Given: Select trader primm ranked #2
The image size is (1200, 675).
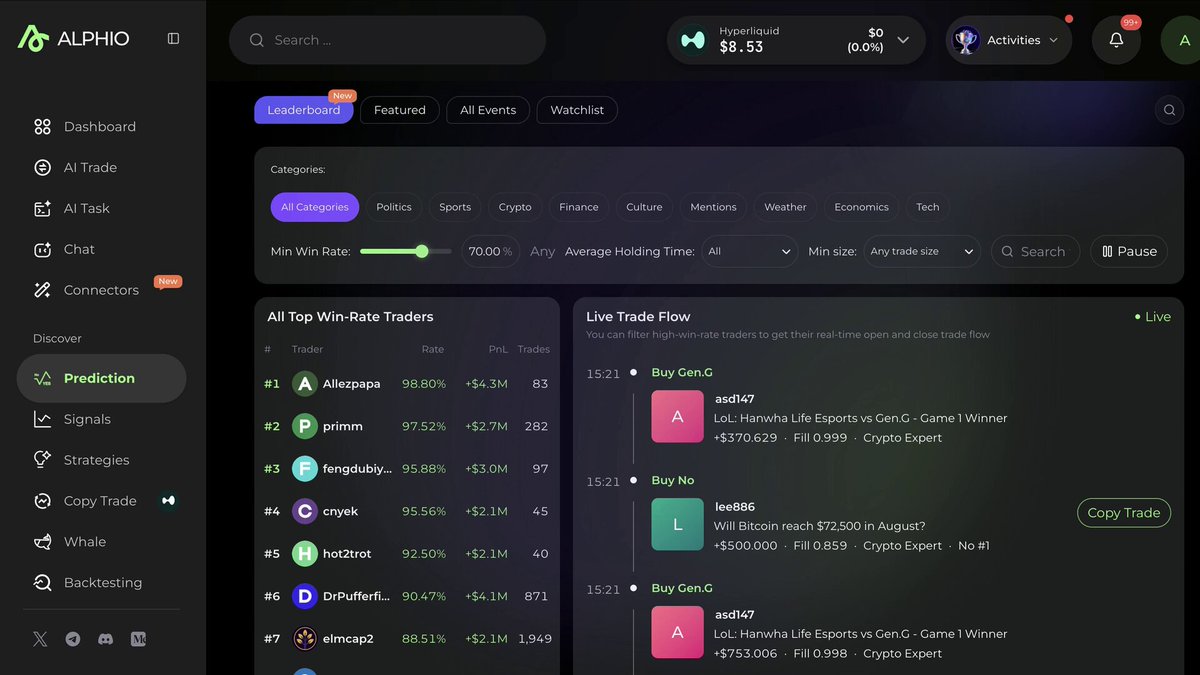Looking at the screenshot, I should coord(407,426).
